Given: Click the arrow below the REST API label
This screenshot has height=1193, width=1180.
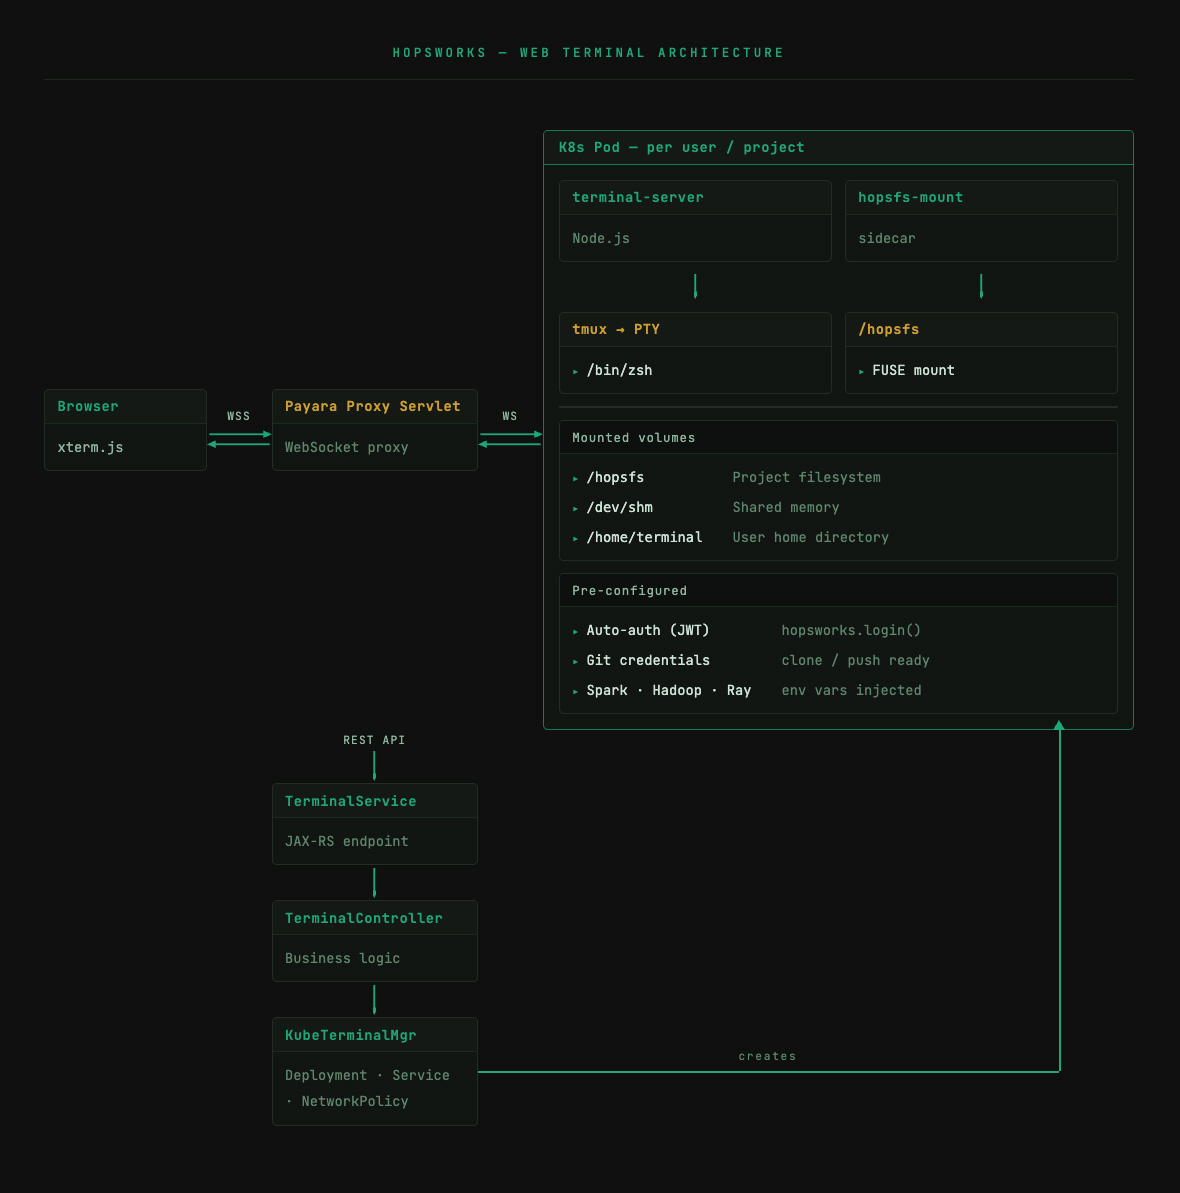Looking at the screenshot, I should tap(374, 766).
